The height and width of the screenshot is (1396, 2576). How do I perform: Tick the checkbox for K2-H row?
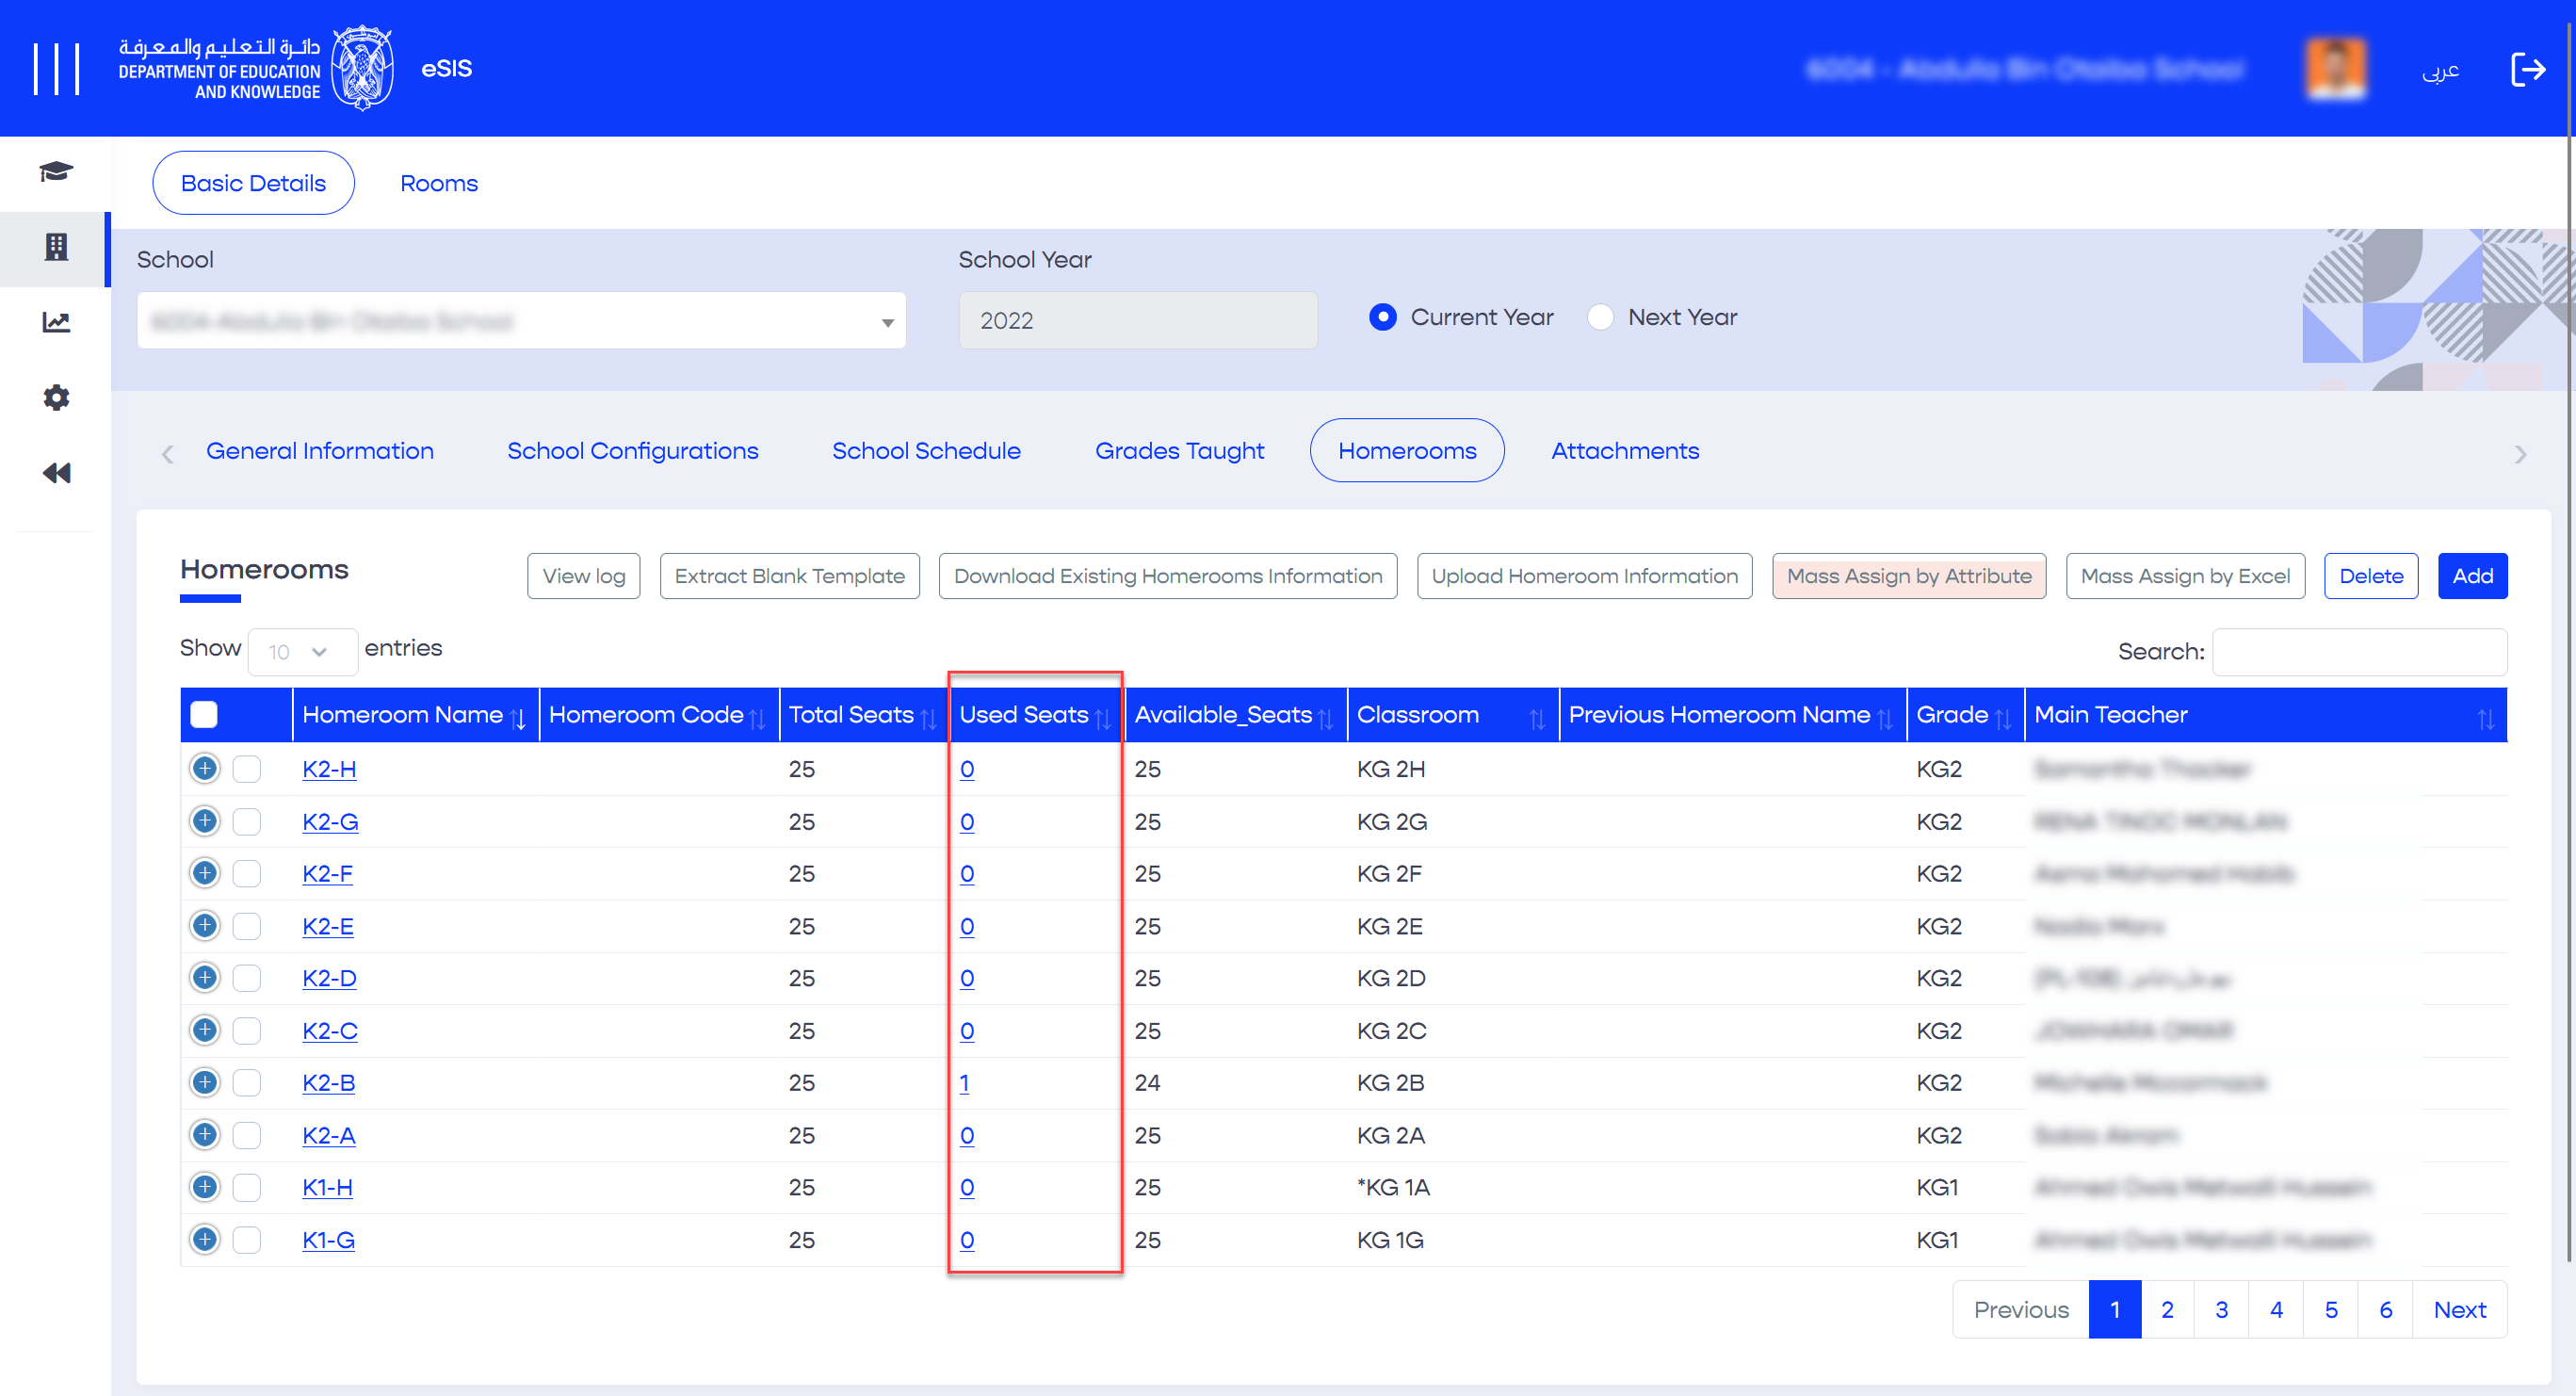pos(247,769)
